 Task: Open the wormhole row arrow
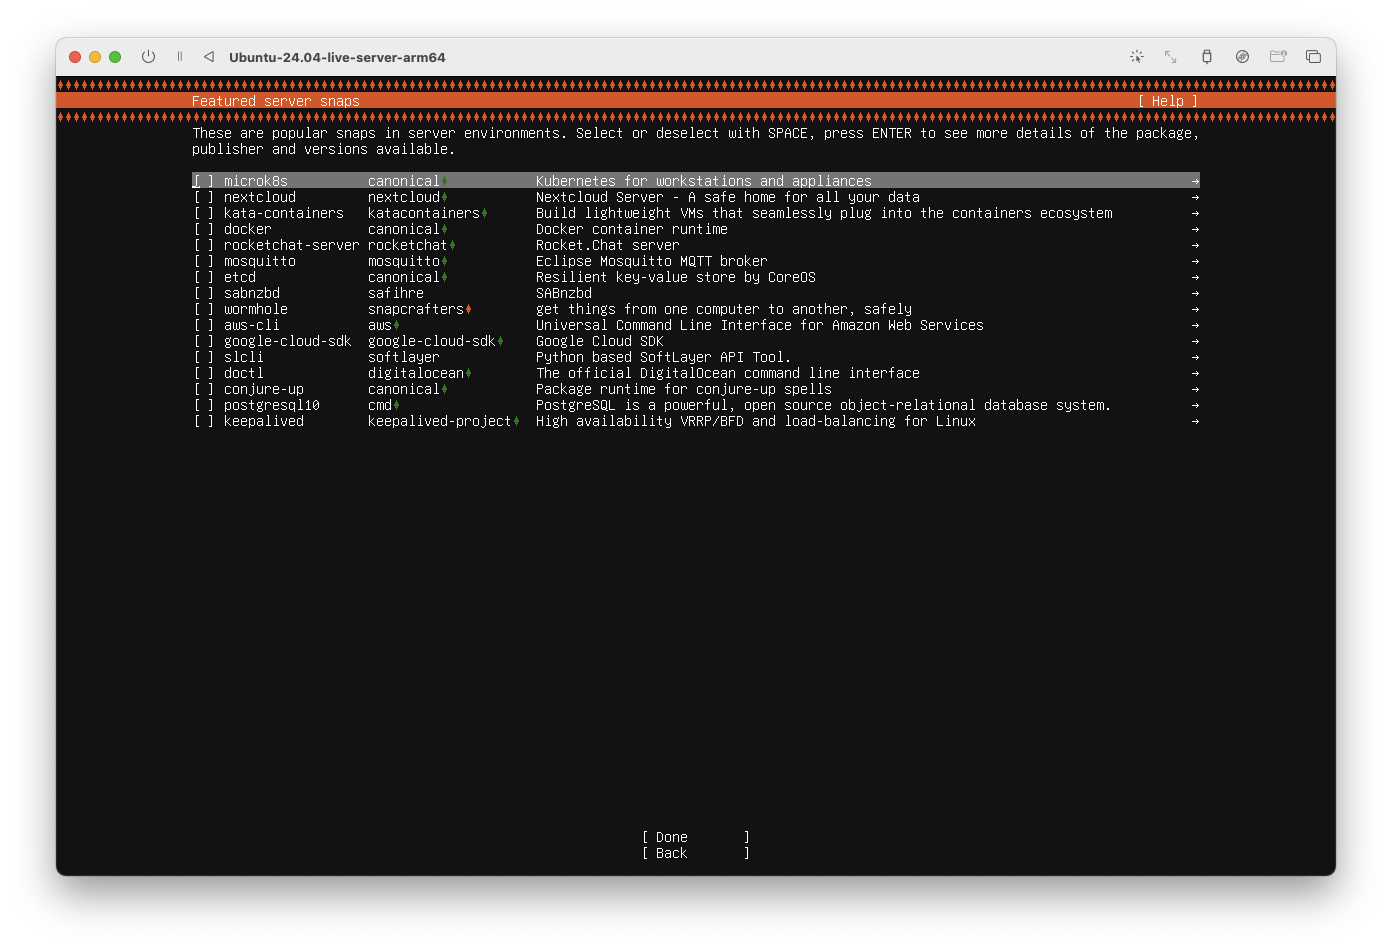[1195, 309]
